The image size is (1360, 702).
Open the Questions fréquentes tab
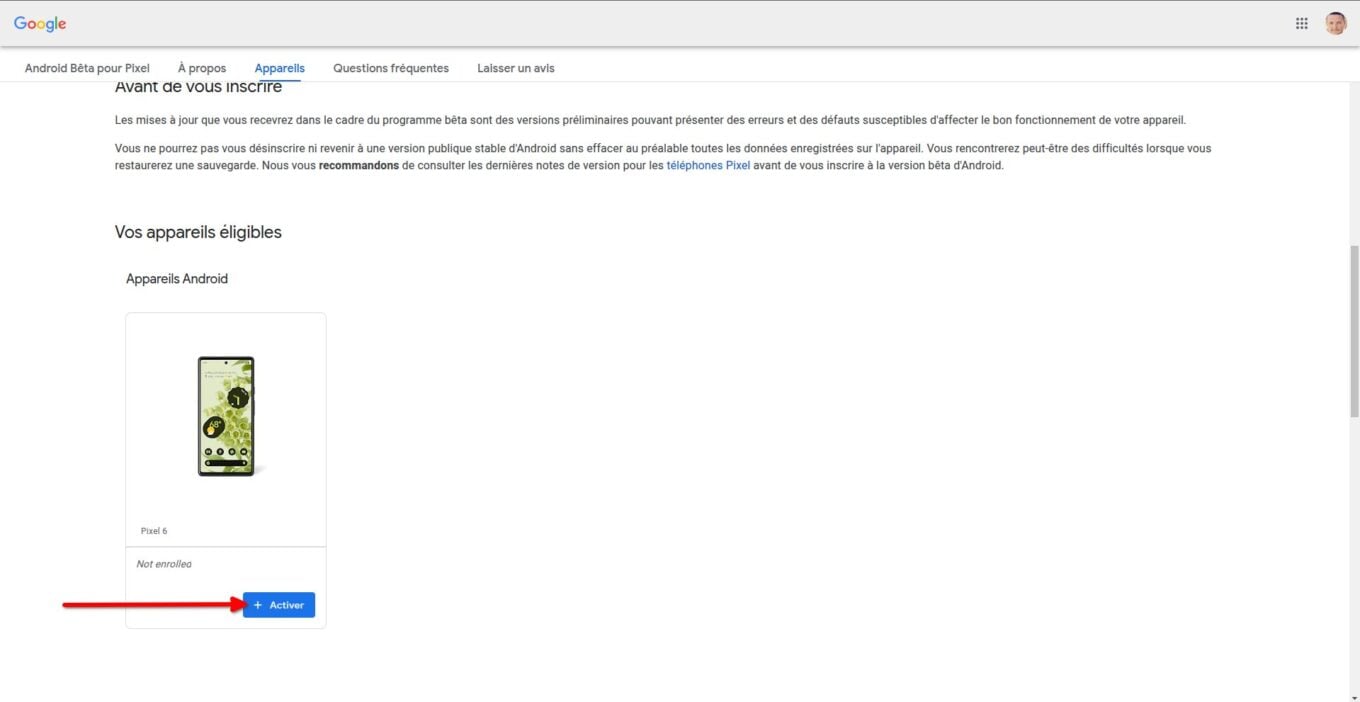(391, 68)
